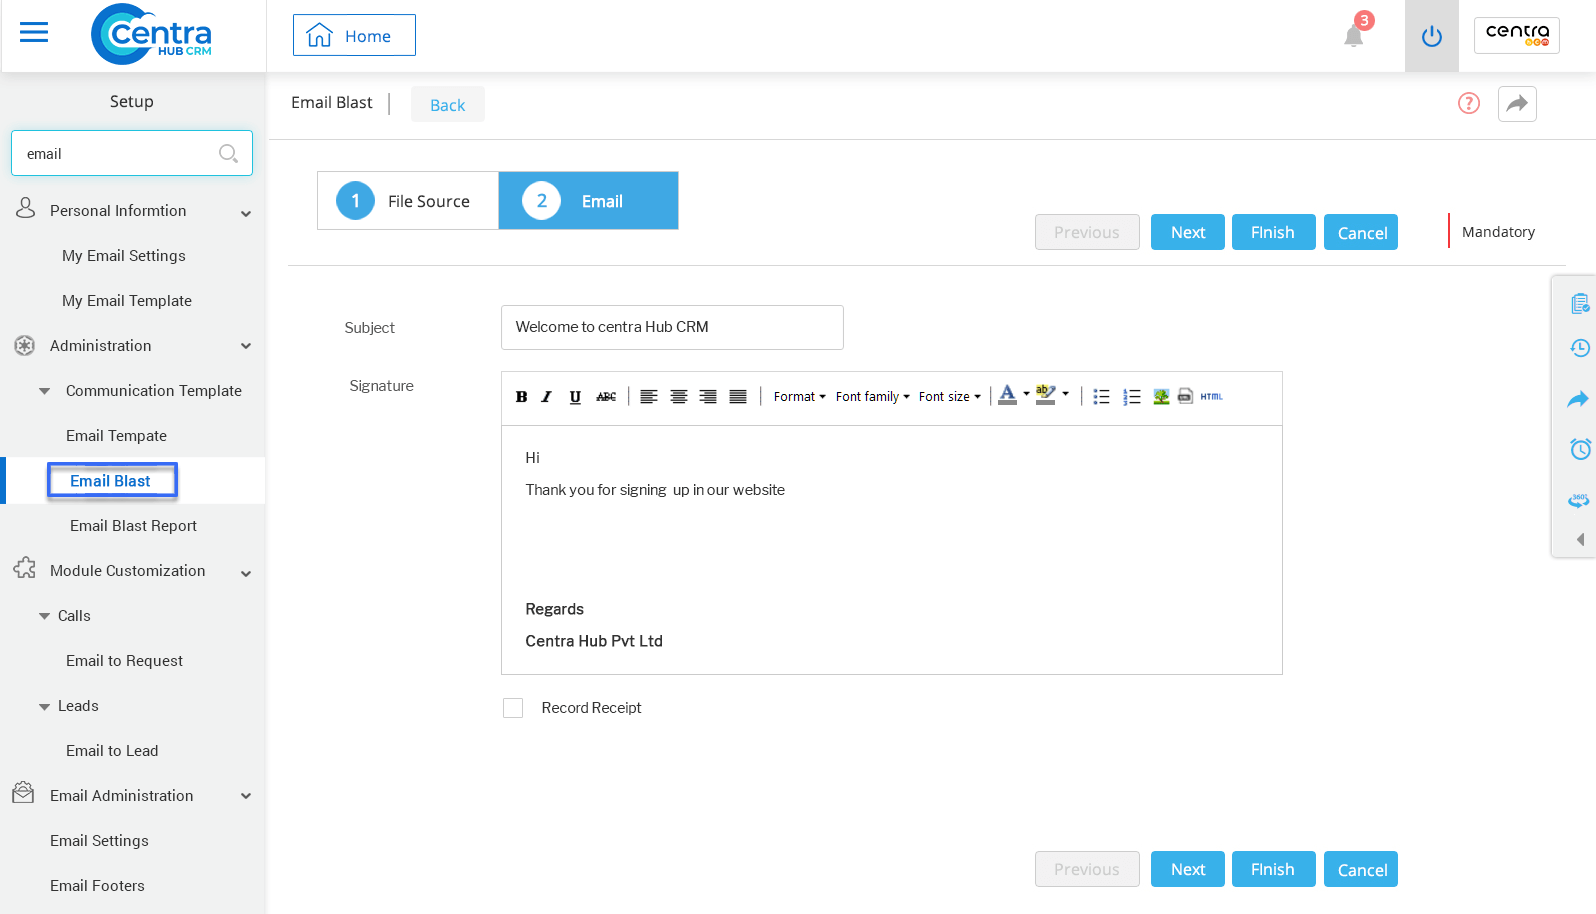Open the highlight color picker arrow
This screenshot has height=914, width=1596.
point(1065,395)
